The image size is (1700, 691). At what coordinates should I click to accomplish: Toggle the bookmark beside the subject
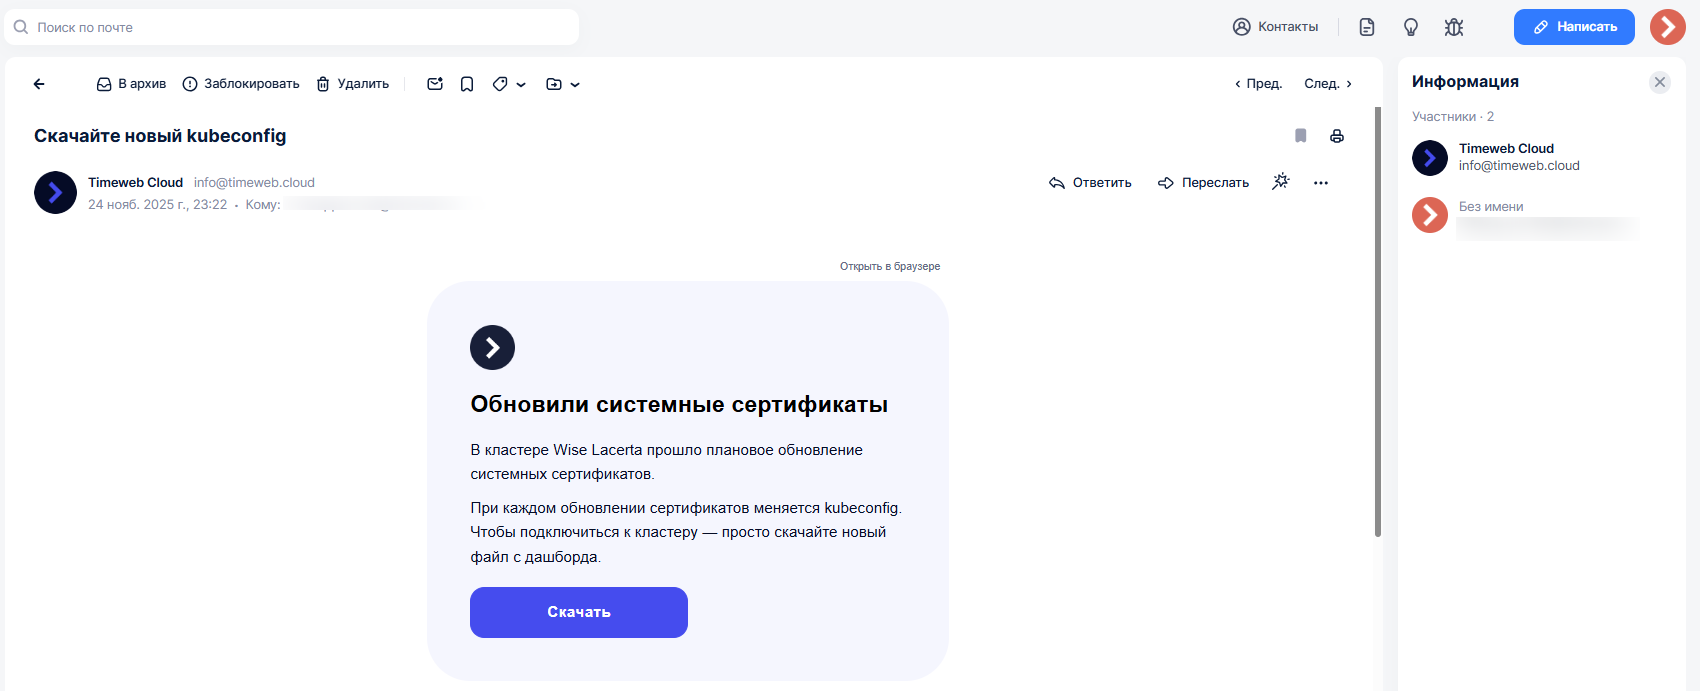(x=1301, y=136)
